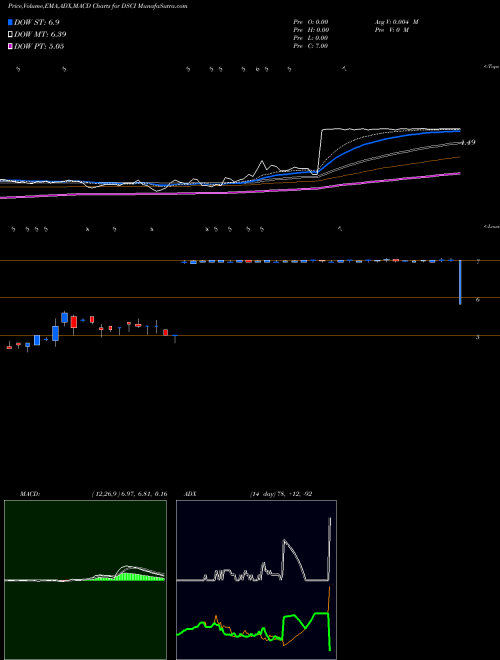Click the 'Pre O: 0.00' value
Screen dimensions: 500x660
click(x=311, y=22)
